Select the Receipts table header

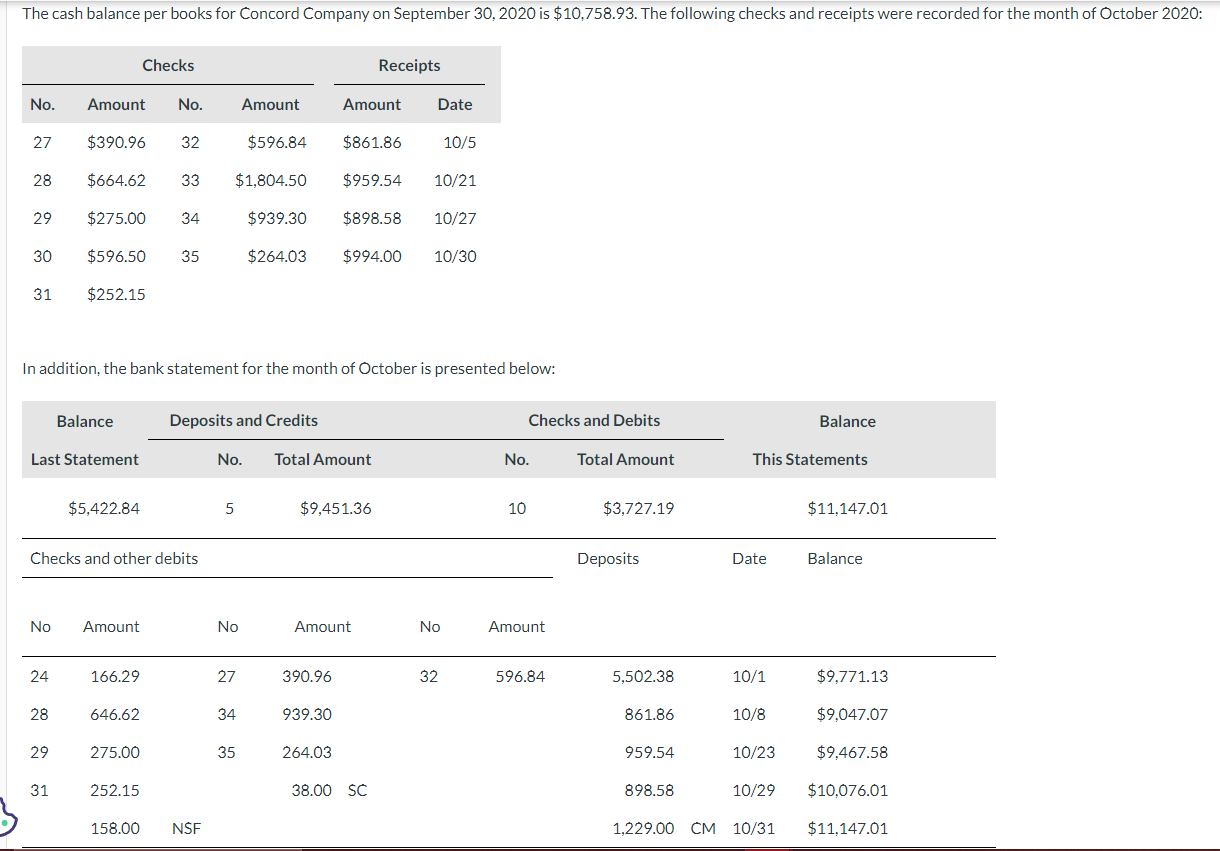point(409,65)
